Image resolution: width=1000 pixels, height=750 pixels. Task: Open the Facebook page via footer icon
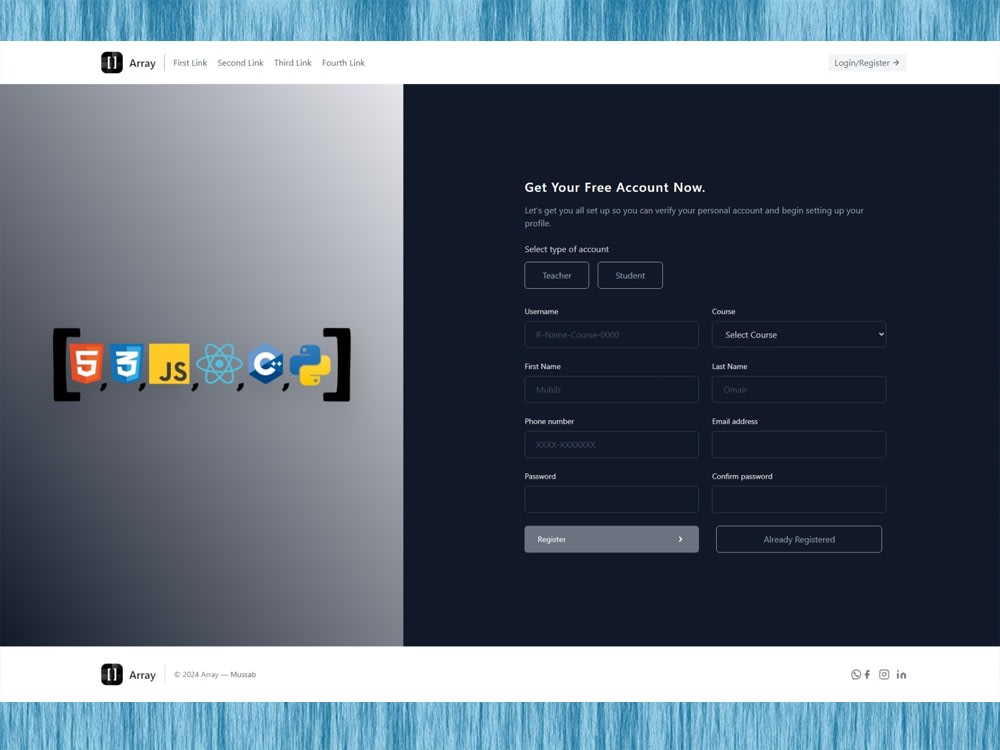coord(868,674)
